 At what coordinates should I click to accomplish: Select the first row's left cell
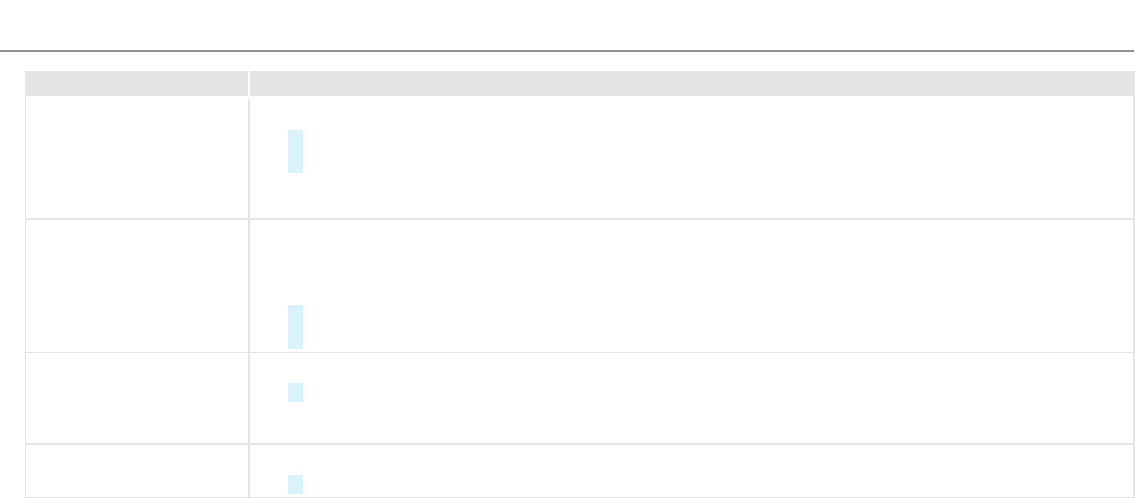click(x=136, y=157)
